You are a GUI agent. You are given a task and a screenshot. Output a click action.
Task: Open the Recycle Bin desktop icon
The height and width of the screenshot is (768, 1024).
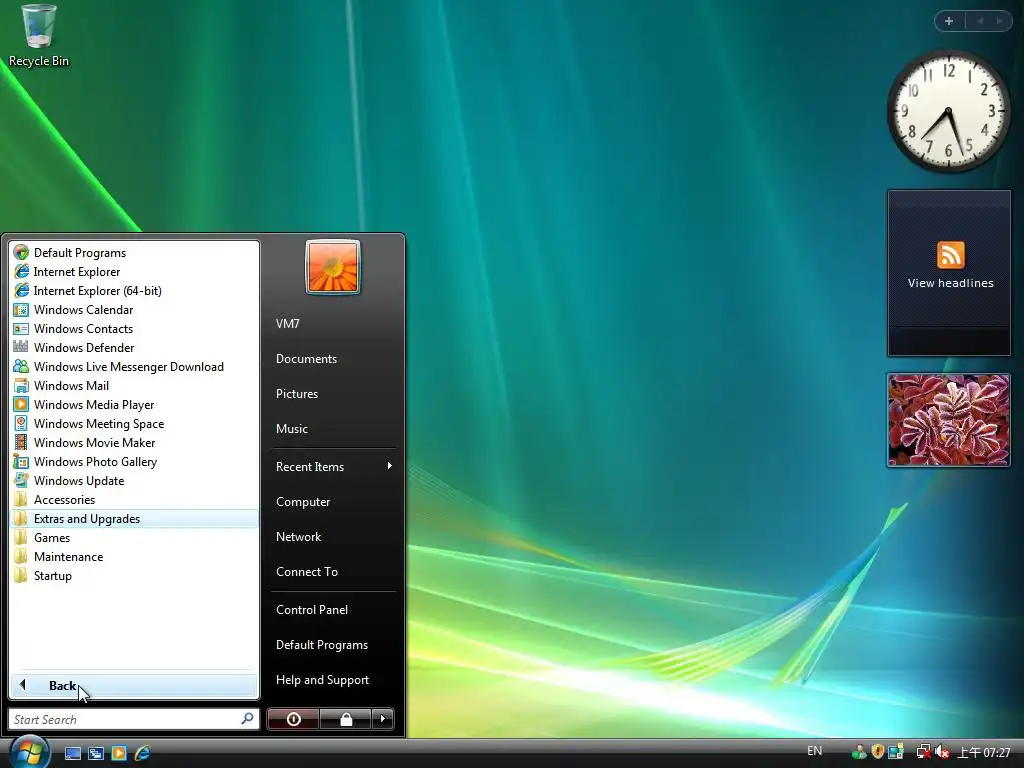click(39, 36)
